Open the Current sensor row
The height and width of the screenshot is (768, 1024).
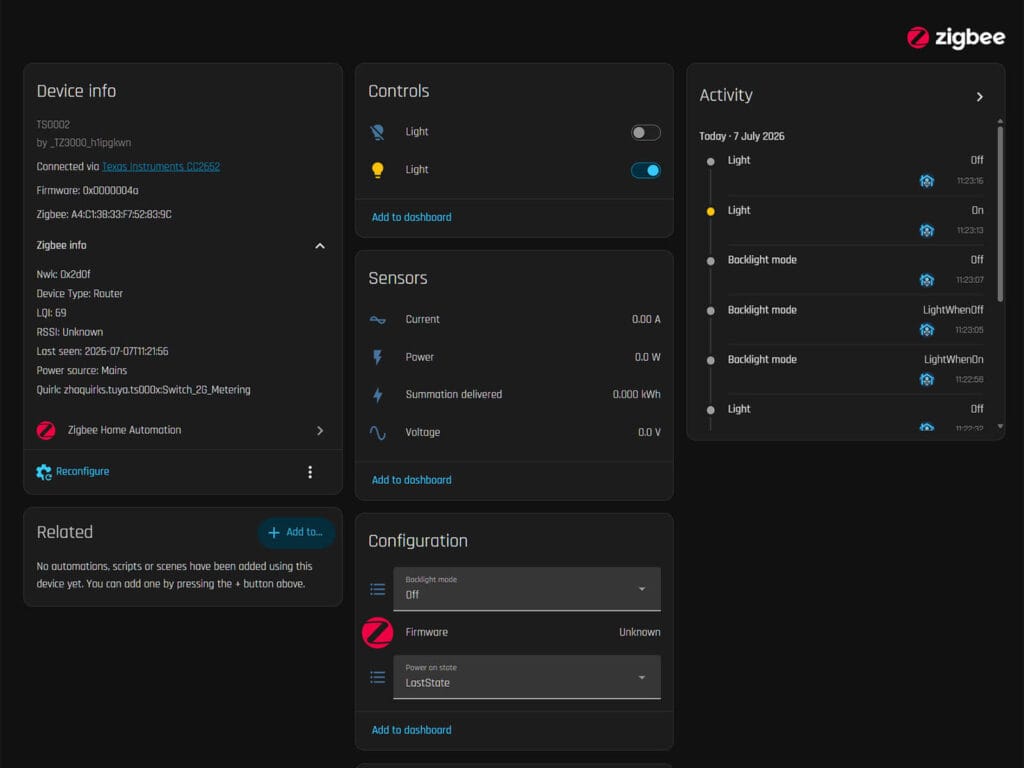(x=515, y=319)
